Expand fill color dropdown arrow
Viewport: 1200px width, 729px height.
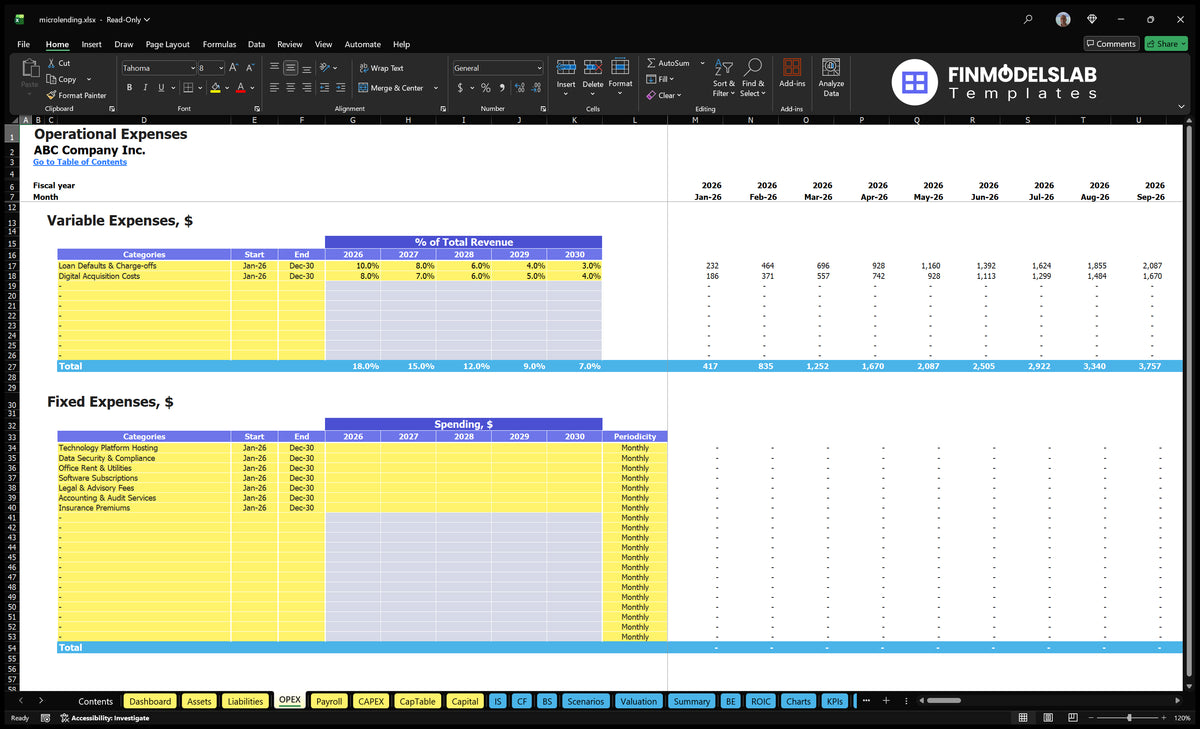226,88
